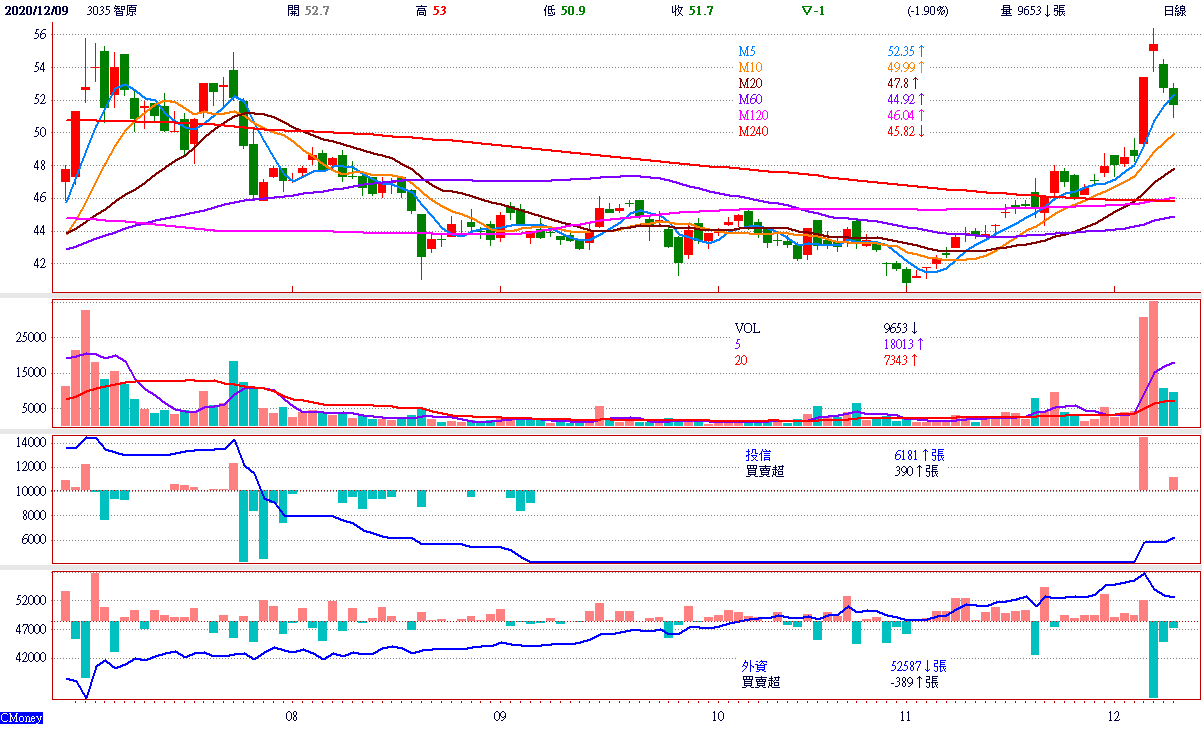Viewport: 1202px width, 736px height.
Task: Click the M240 value down arrow
Action: [x=921, y=131]
